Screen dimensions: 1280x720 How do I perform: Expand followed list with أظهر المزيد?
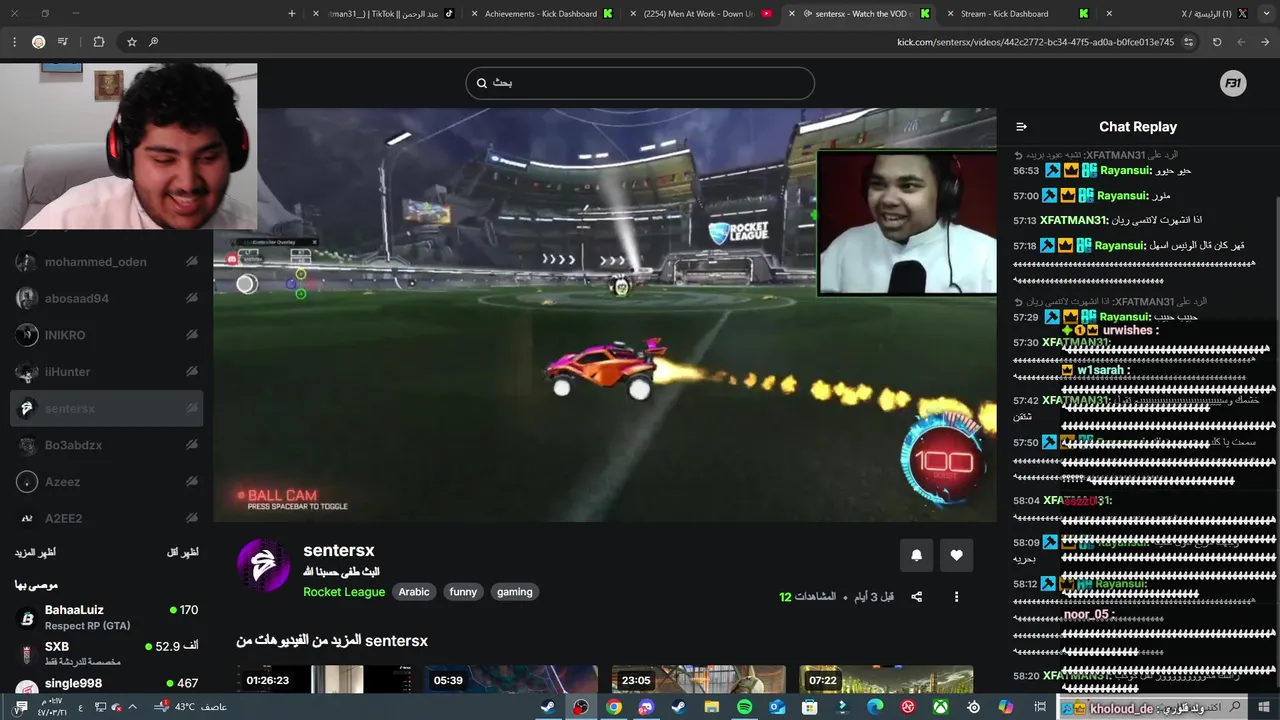pos(36,552)
